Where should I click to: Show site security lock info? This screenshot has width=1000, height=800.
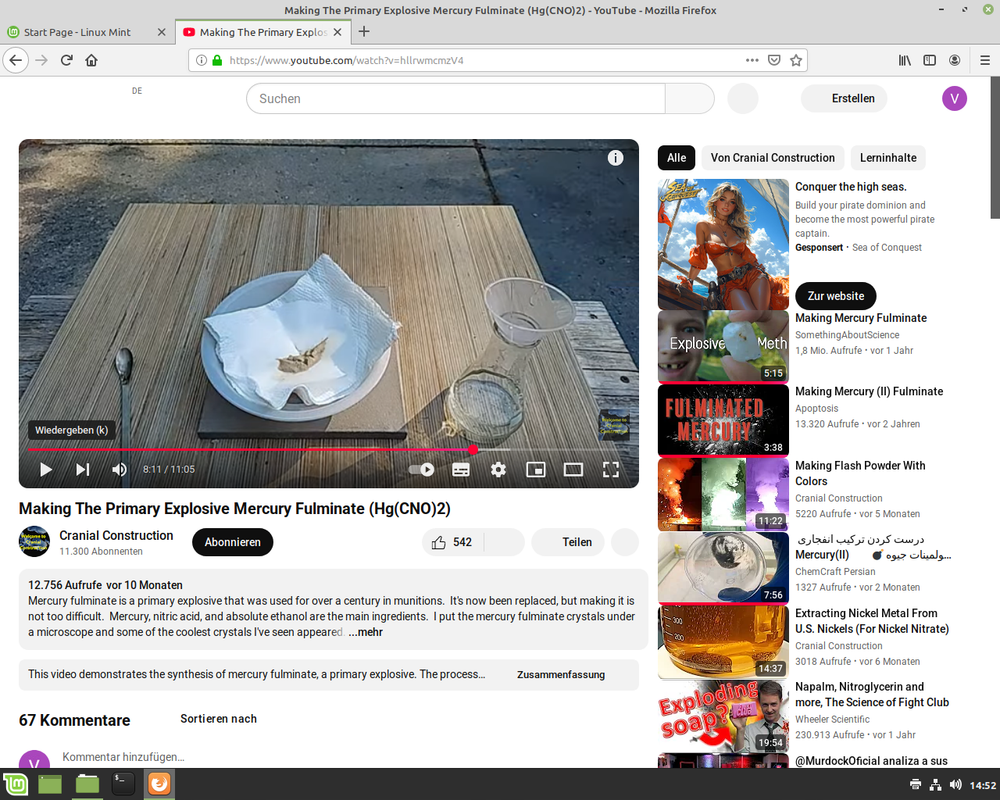[217, 61]
